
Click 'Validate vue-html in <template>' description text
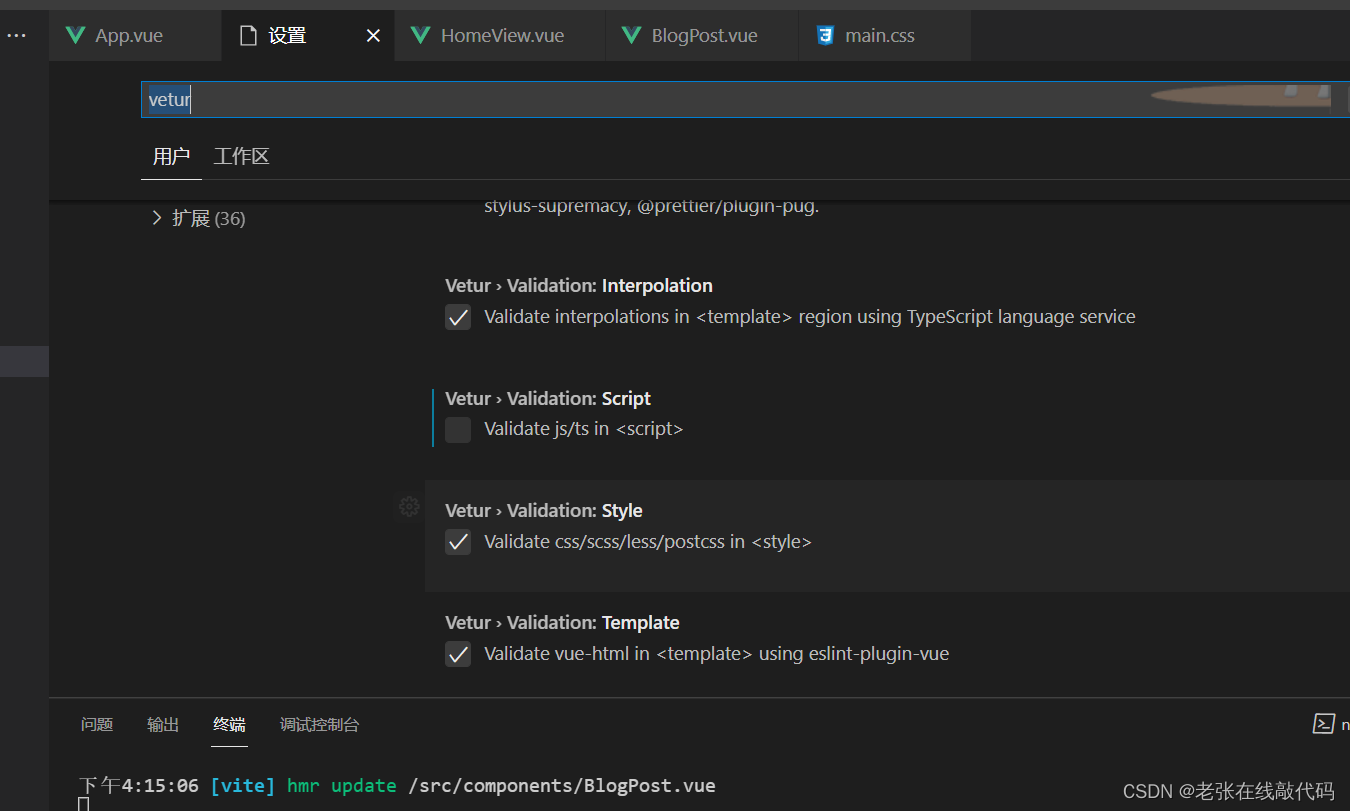pos(717,653)
